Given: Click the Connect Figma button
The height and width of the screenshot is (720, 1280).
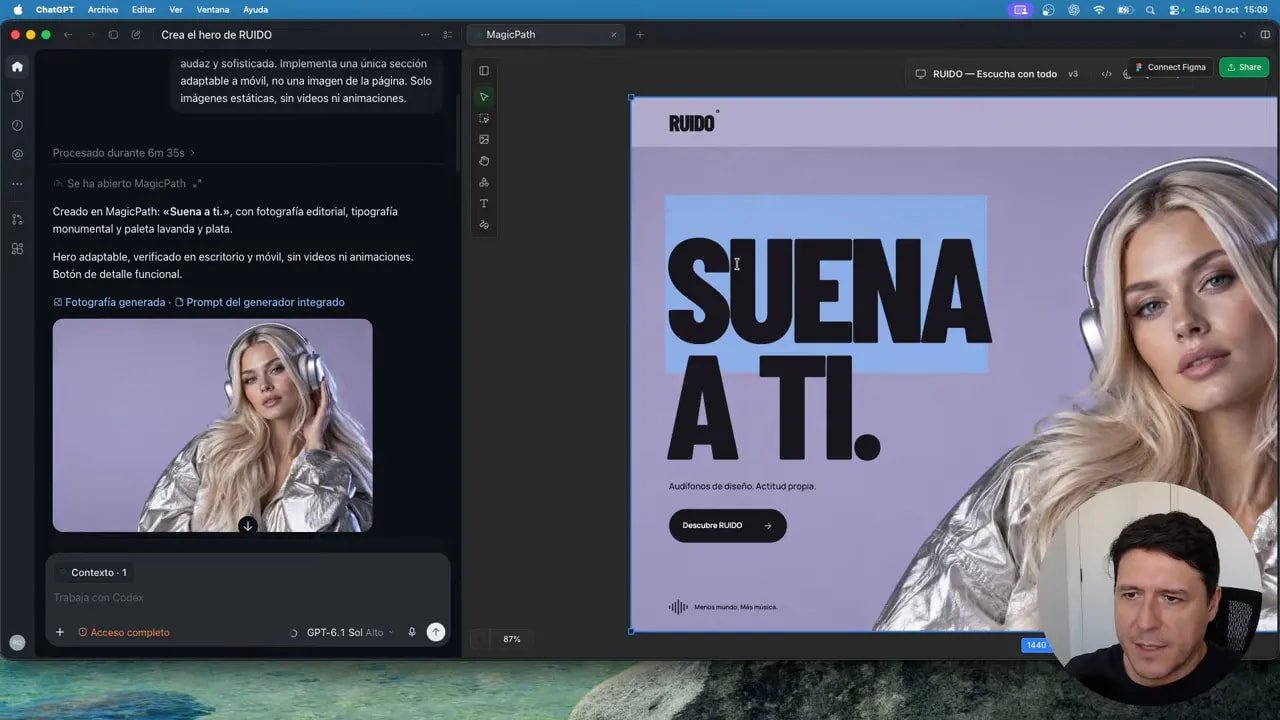Looking at the screenshot, I should 1170,67.
